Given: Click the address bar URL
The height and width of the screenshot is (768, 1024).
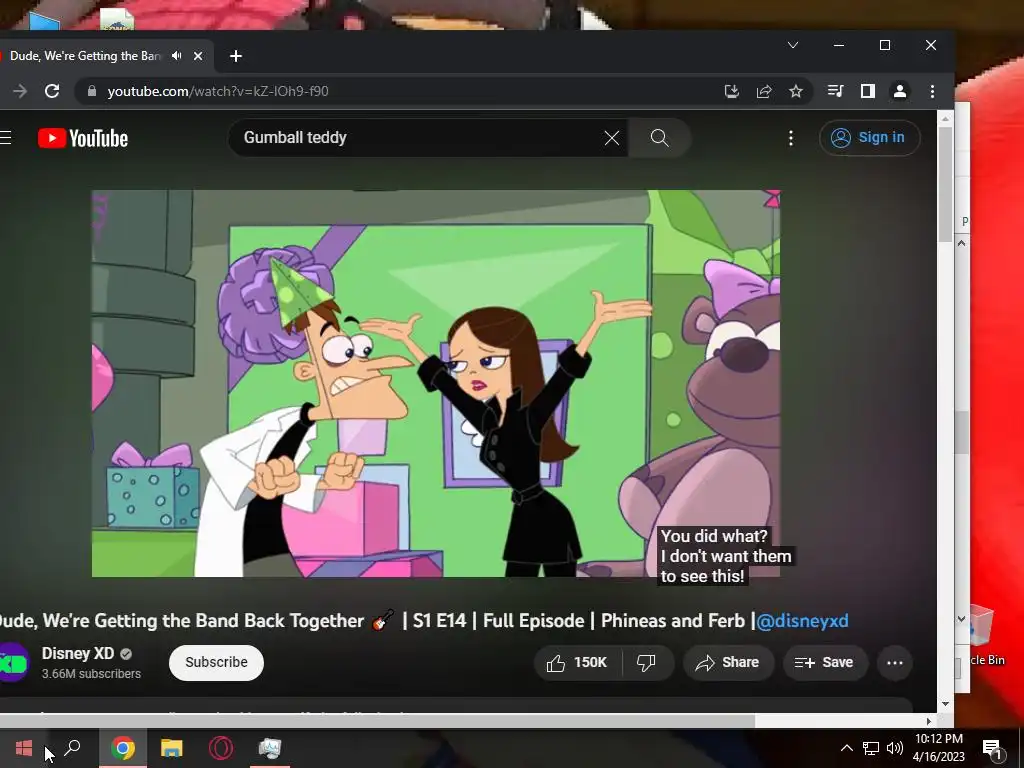Looking at the screenshot, I should 218,91.
